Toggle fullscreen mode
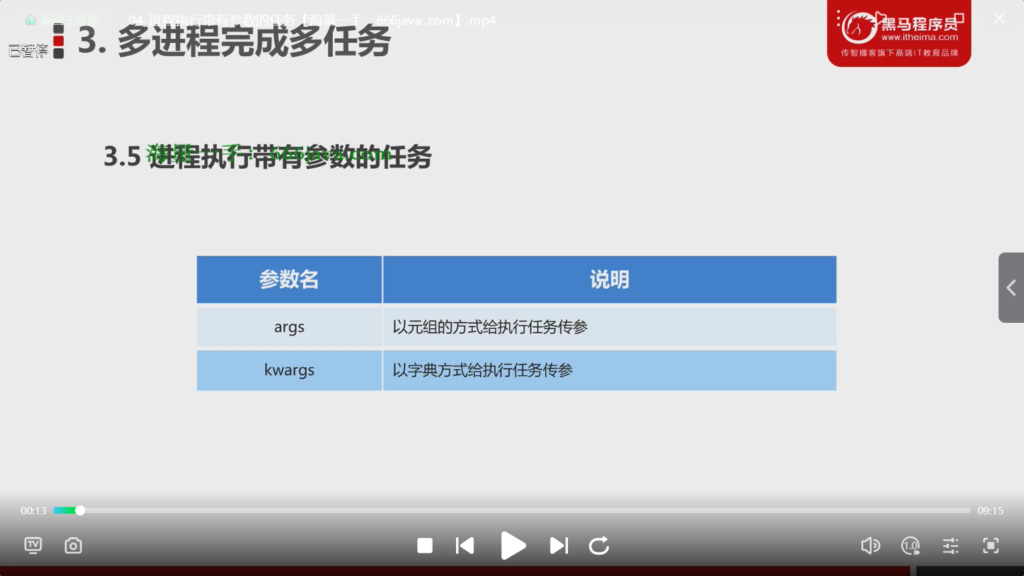Image resolution: width=1024 pixels, height=576 pixels. click(991, 545)
